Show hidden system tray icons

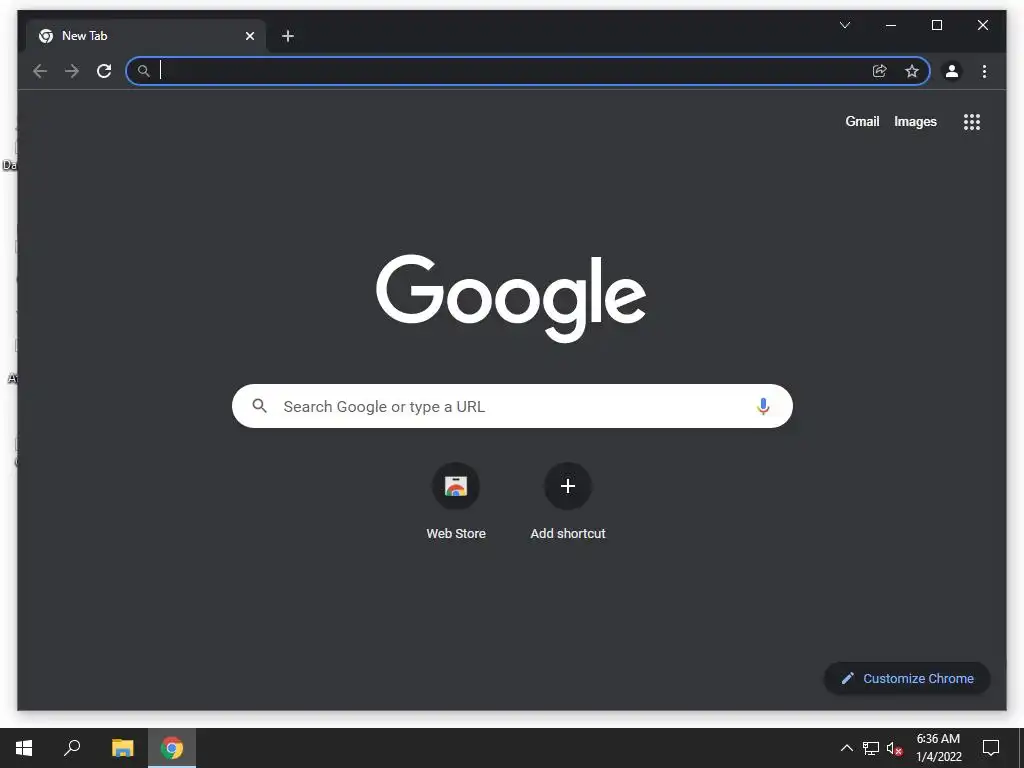846,748
